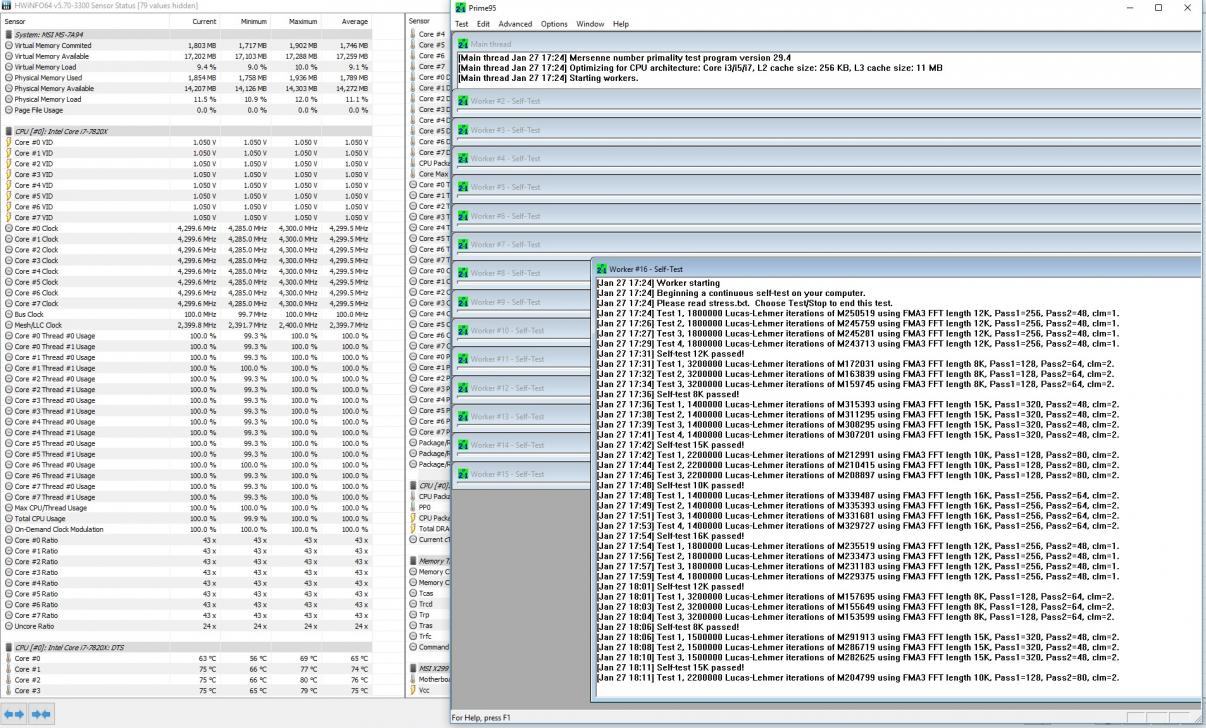
Task: Click the Worker #3 - Self-Test window icon
Action: click(463, 130)
